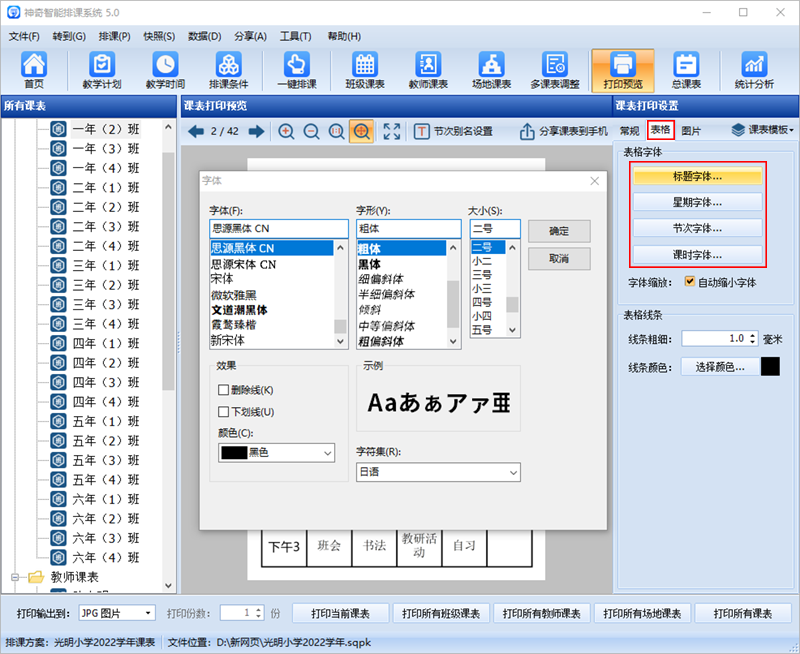Go to next page with right arrow
Viewport: 800px width, 654px height.
[256, 132]
